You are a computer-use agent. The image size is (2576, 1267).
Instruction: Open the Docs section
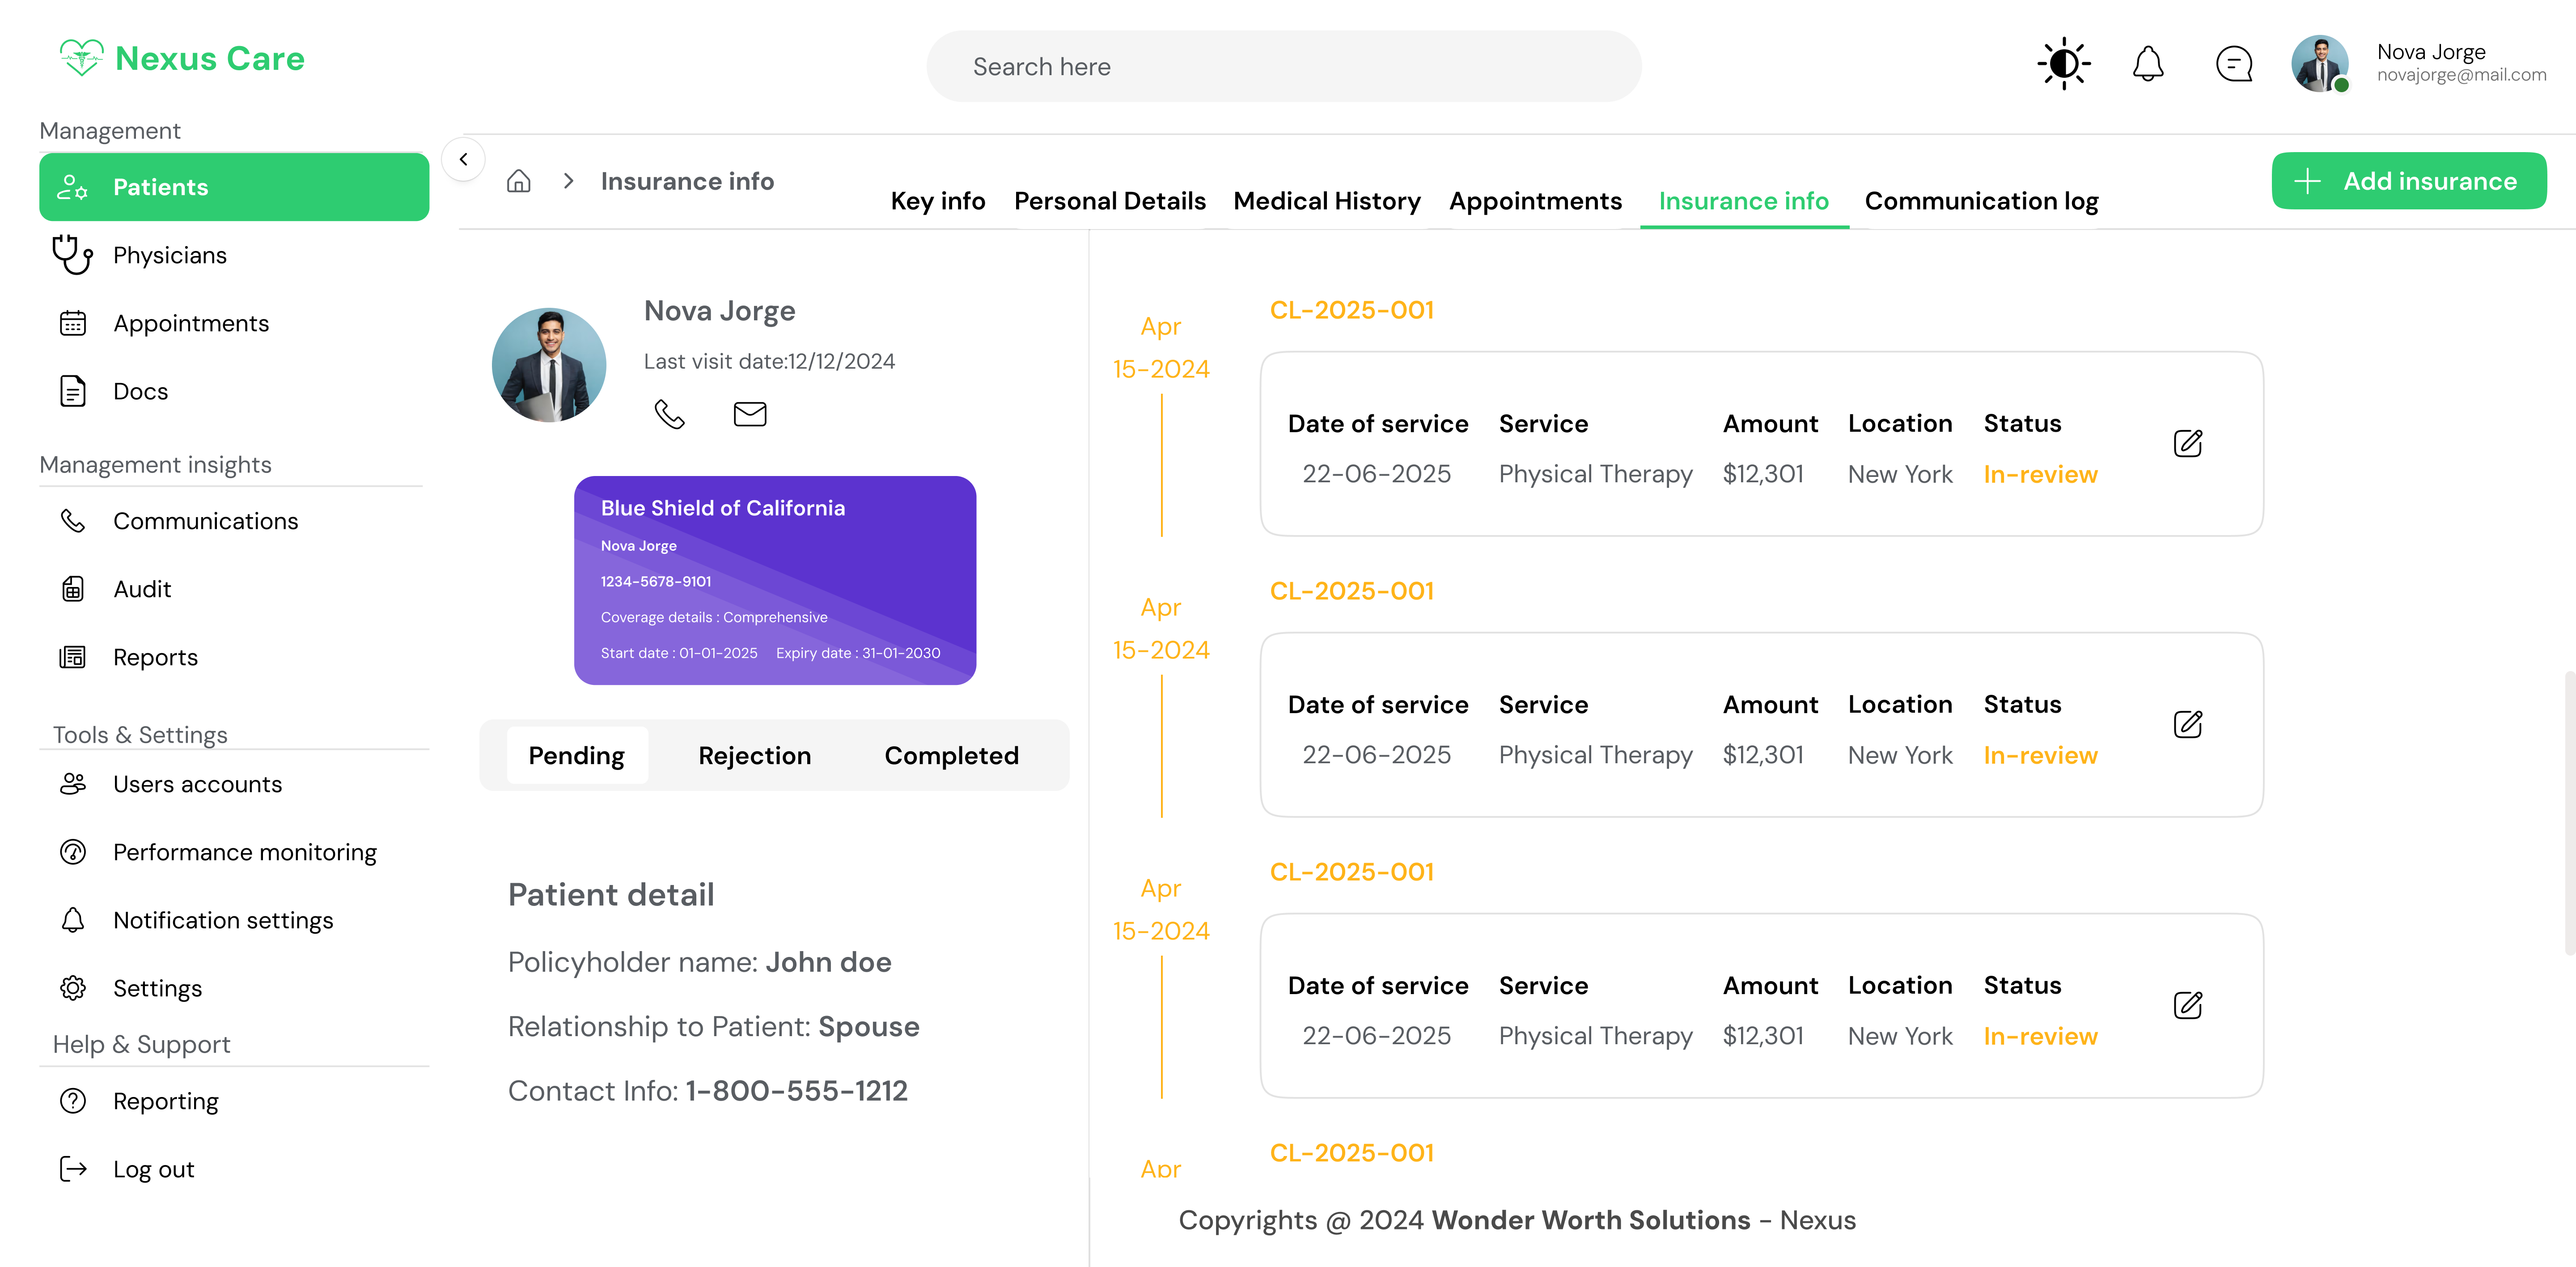139,391
